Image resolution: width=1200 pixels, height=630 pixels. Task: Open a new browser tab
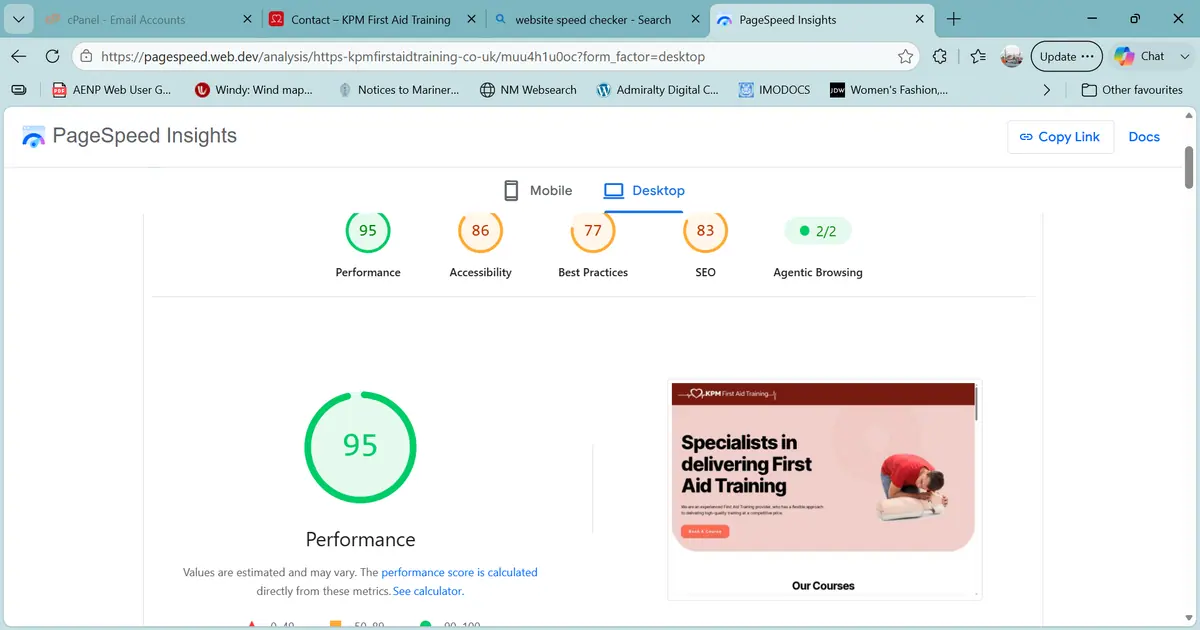tap(954, 19)
